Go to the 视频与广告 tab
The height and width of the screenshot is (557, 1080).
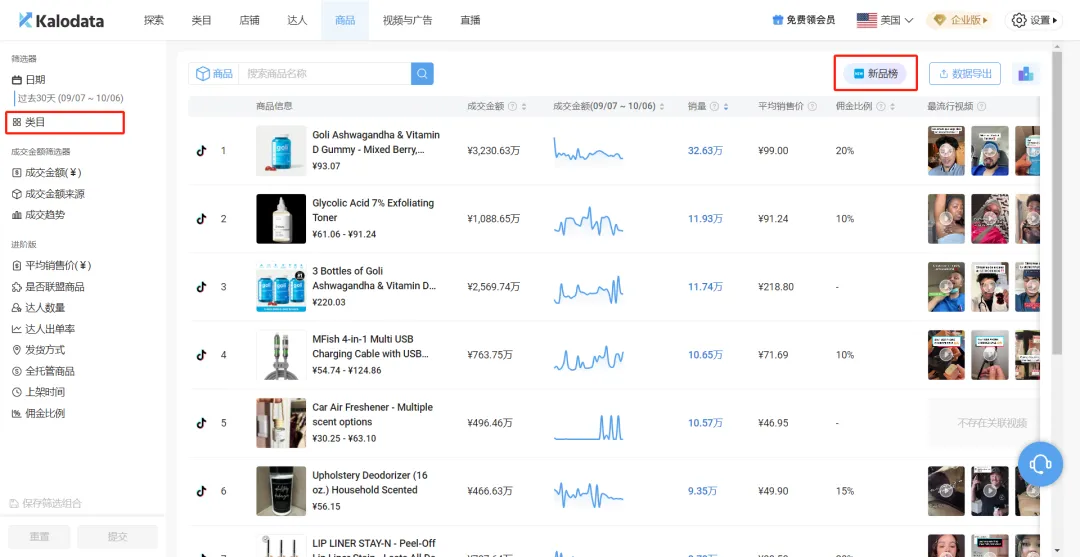pos(406,20)
